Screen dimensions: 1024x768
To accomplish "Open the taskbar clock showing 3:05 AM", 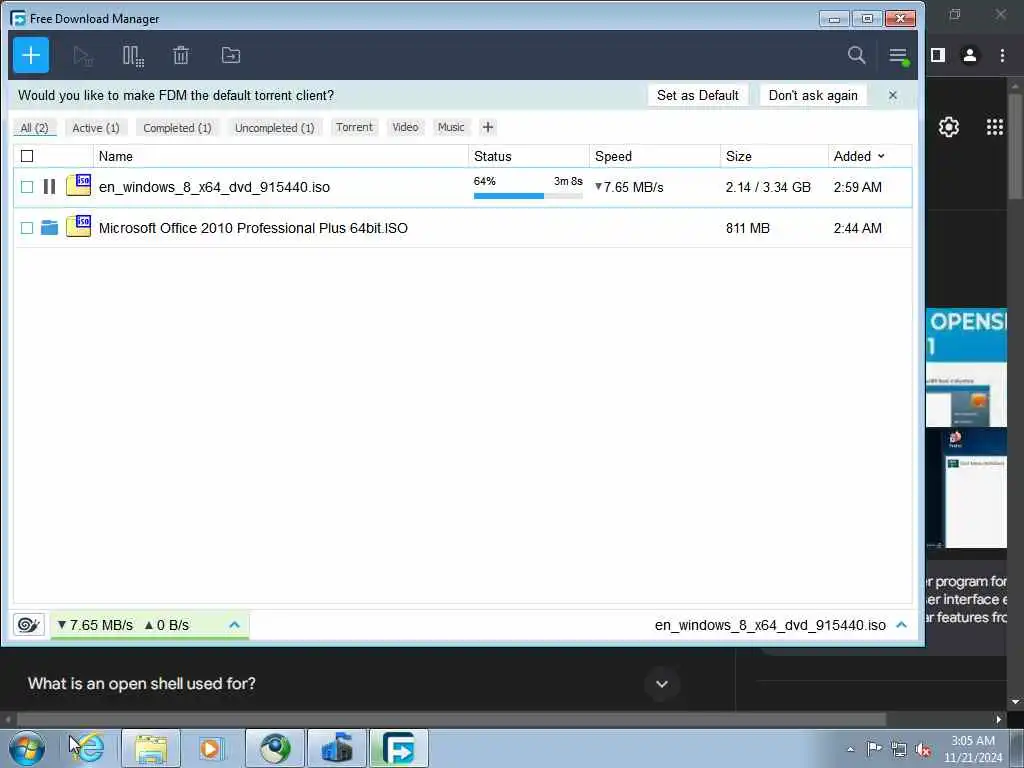I will click(x=973, y=749).
